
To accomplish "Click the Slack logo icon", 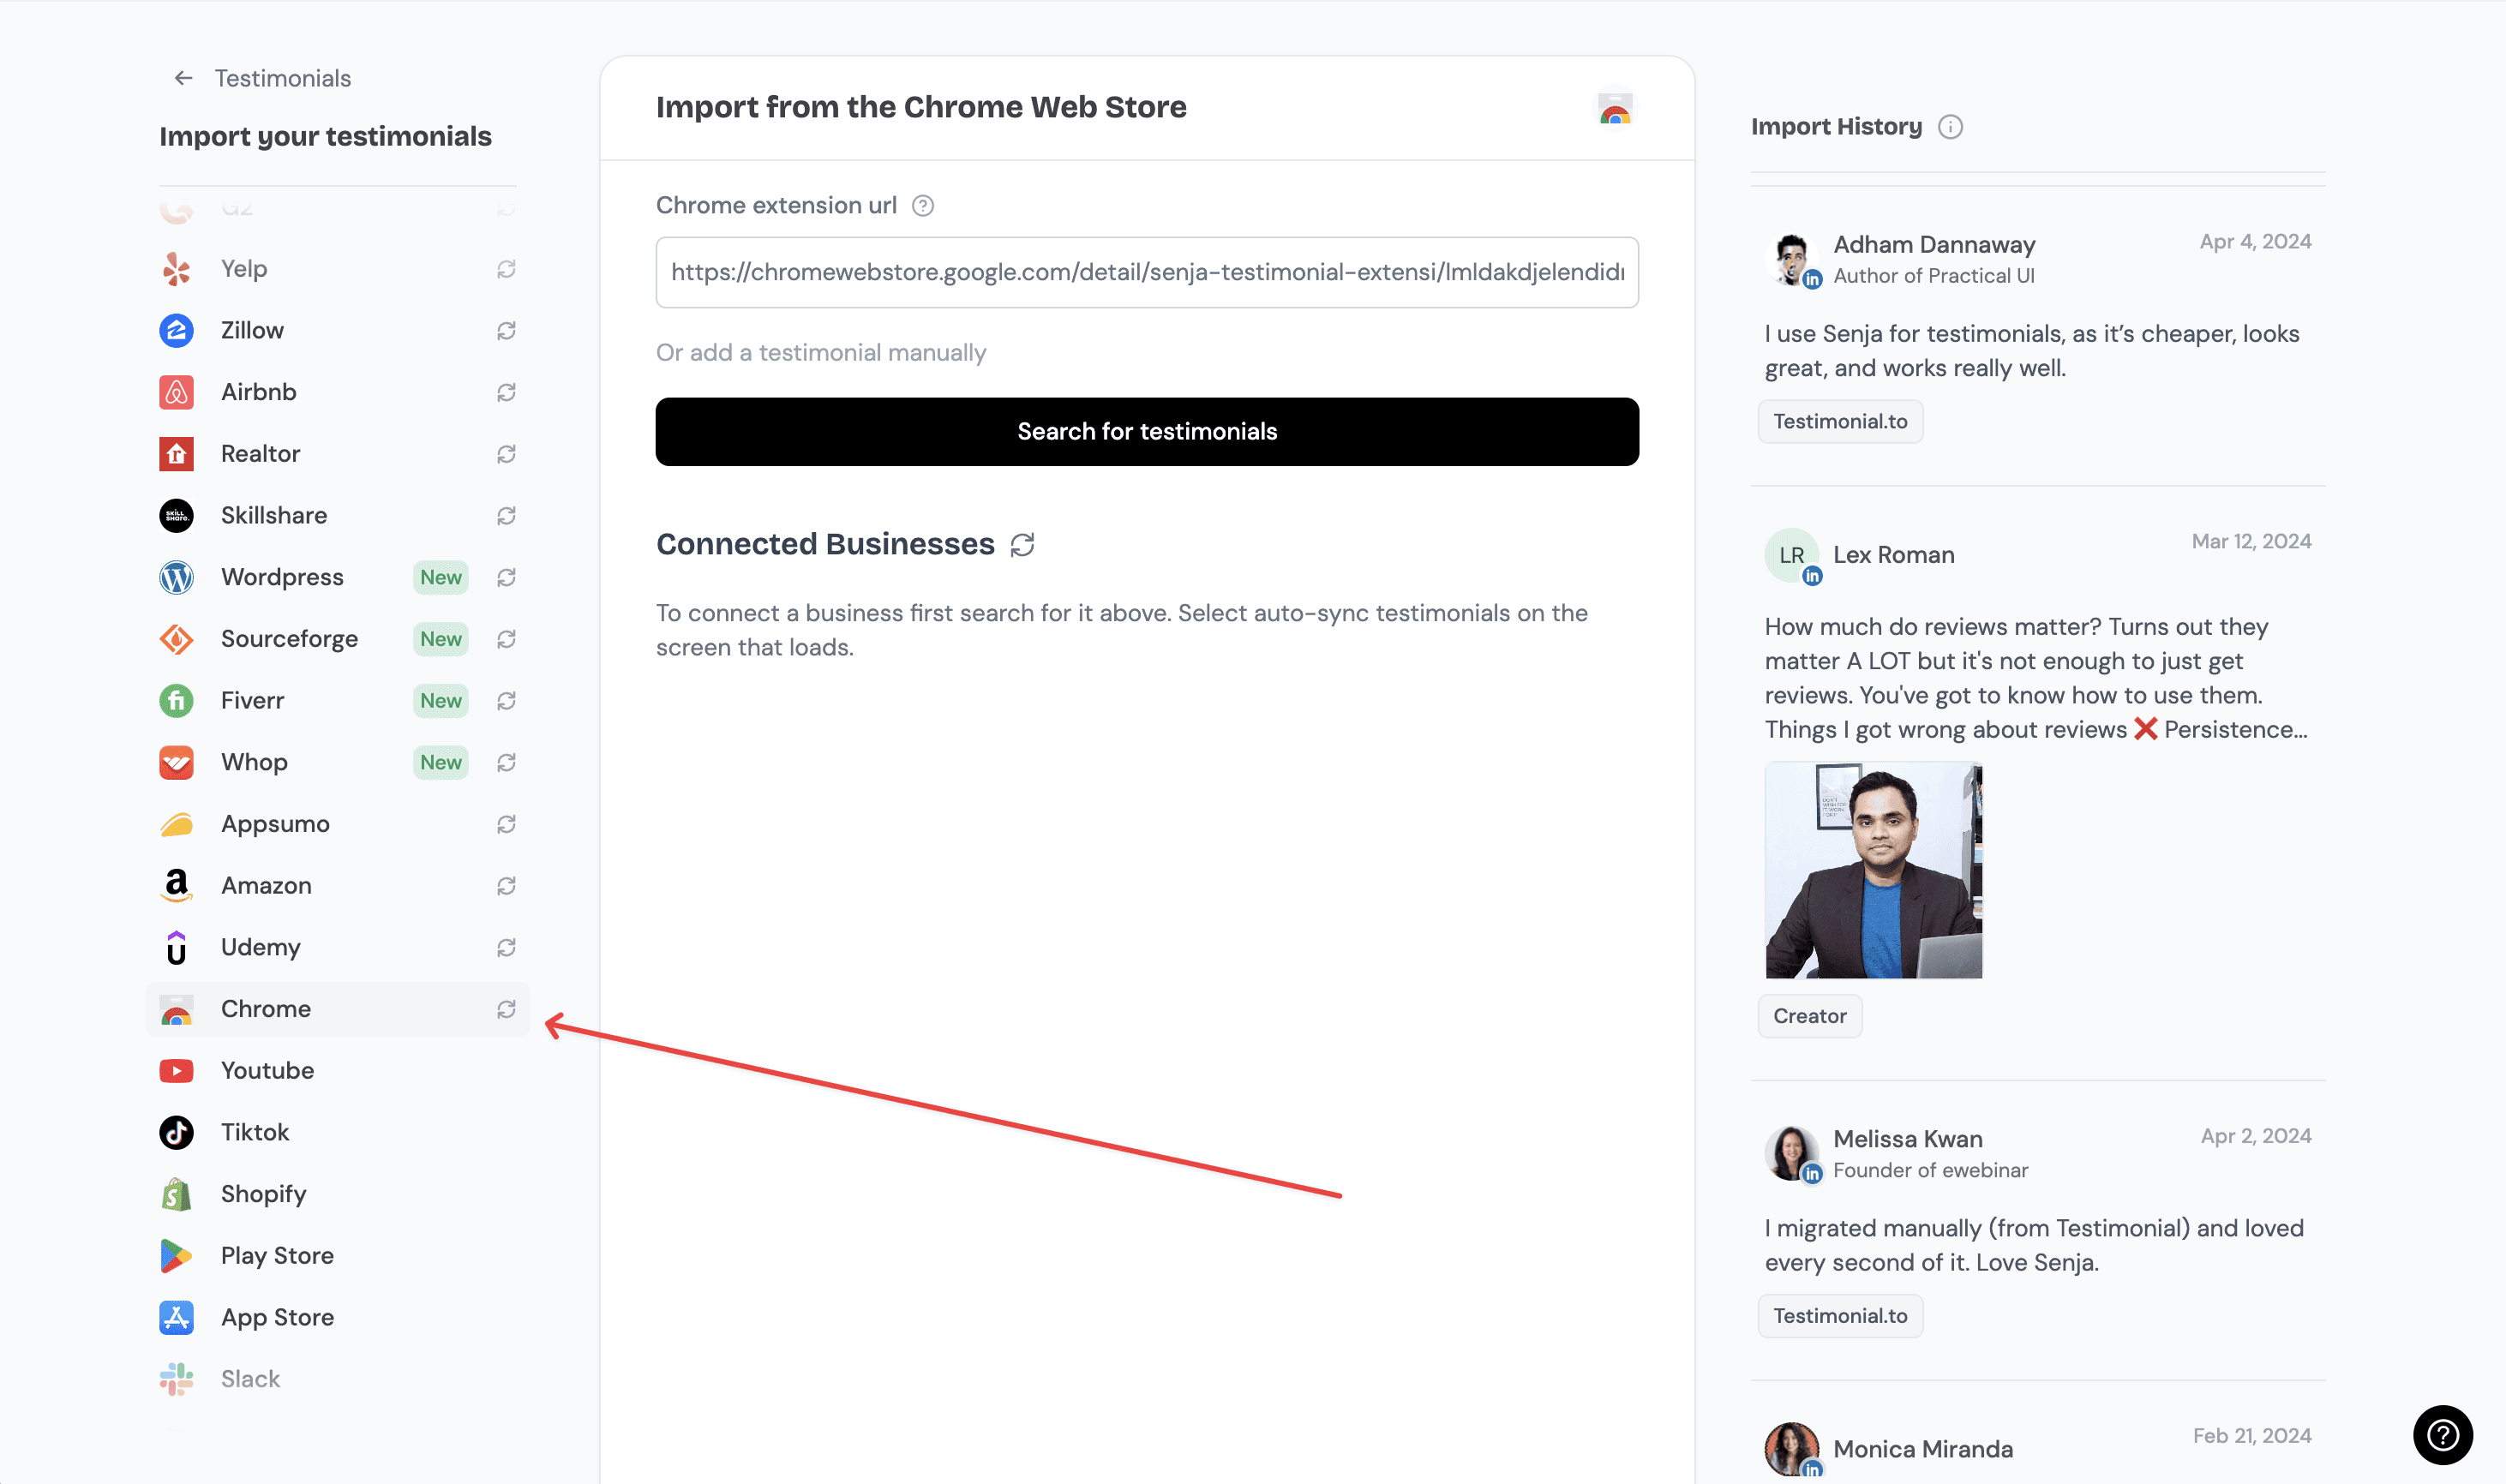I will point(177,1379).
